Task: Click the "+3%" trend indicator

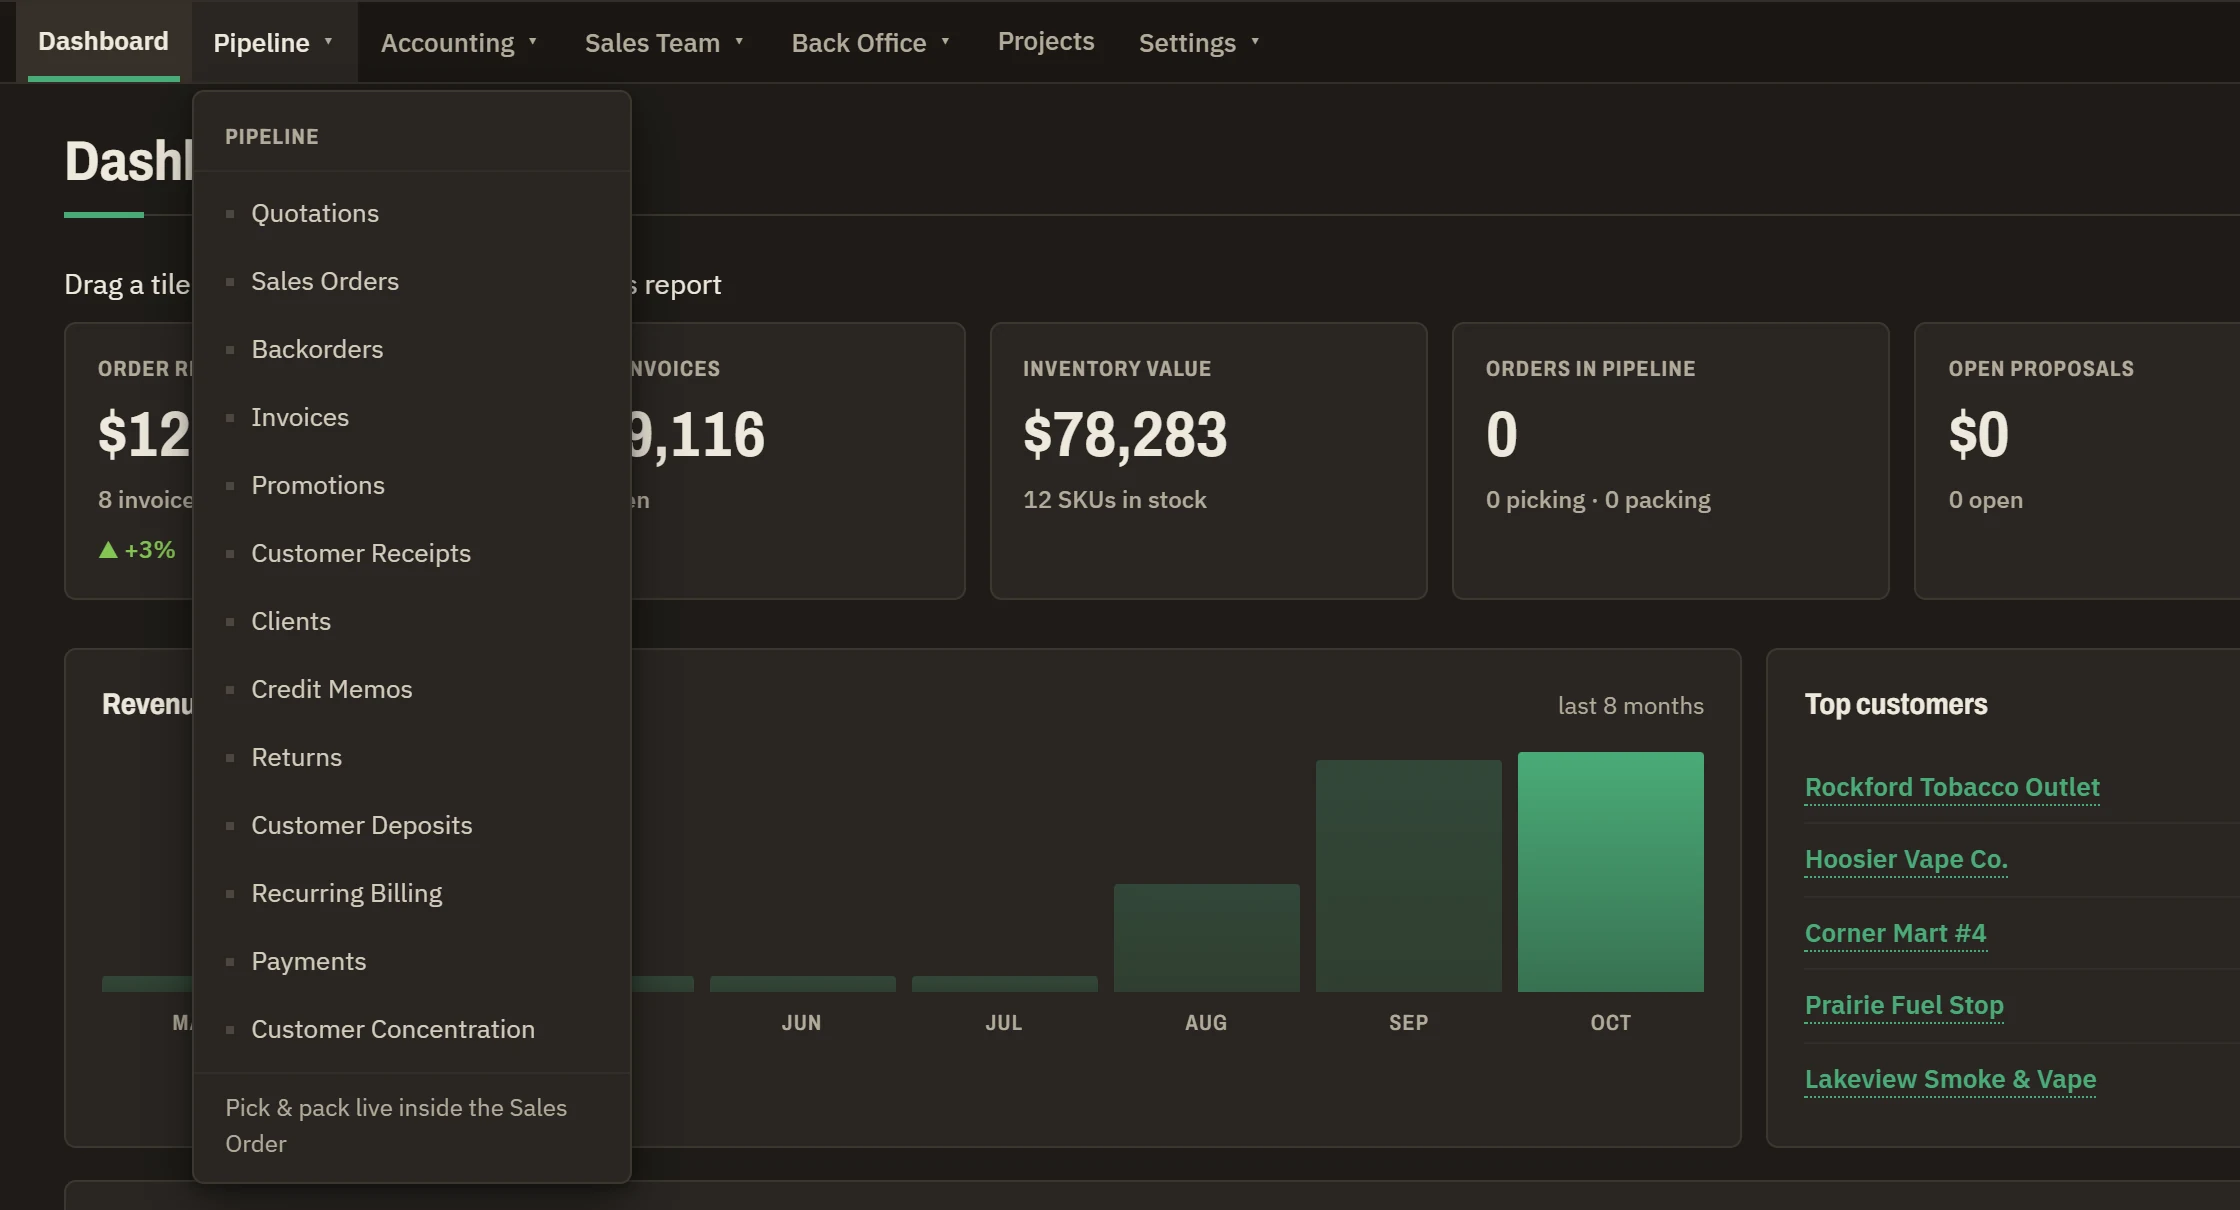Action: coord(137,549)
